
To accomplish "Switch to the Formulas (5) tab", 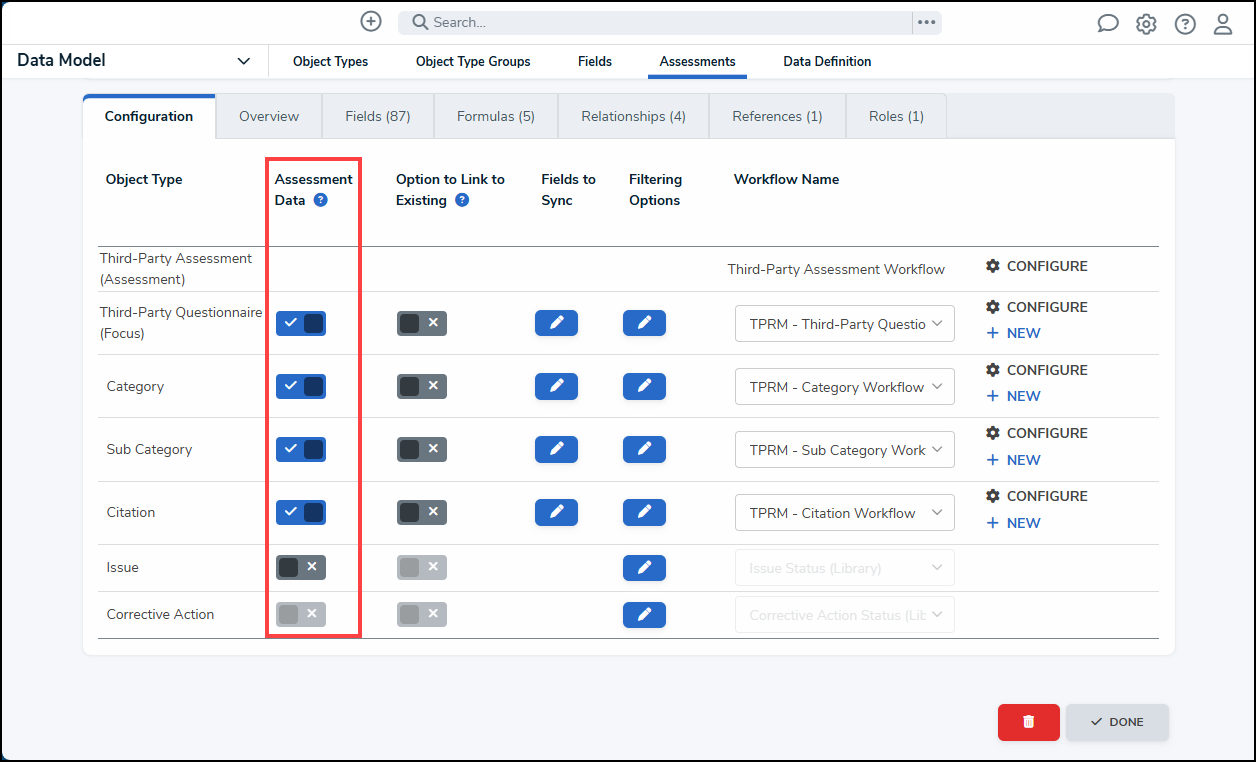I will (496, 116).
